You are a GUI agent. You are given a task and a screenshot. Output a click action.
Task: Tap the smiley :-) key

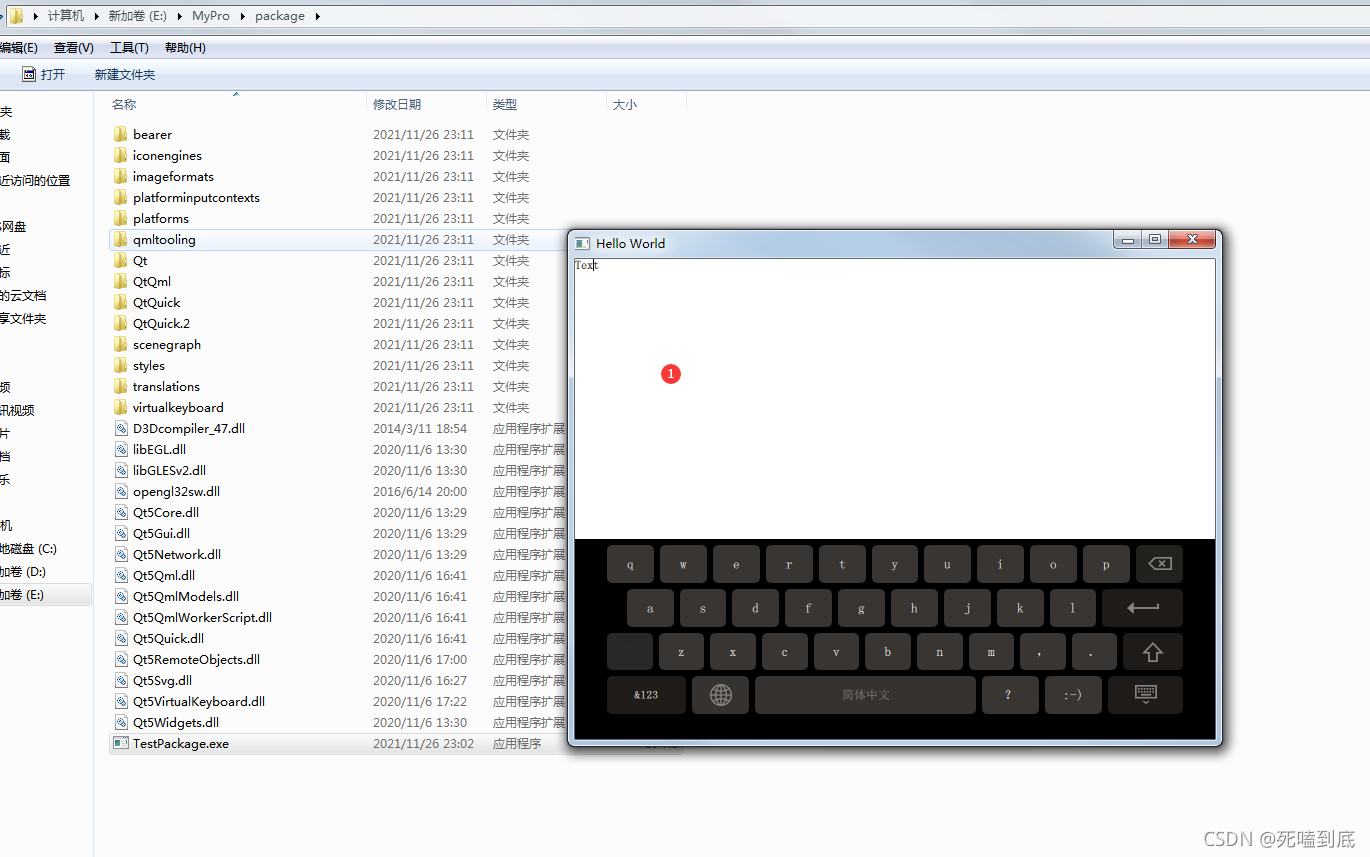click(x=1073, y=695)
